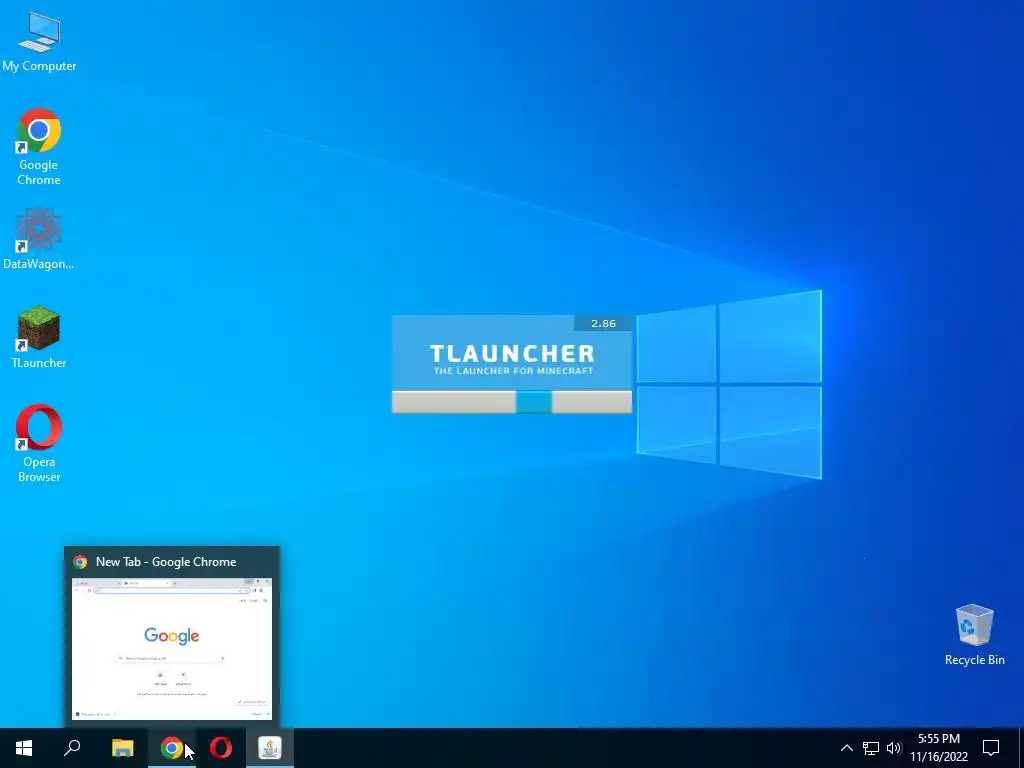The height and width of the screenshot is (768, 1024).
Task: Click the New Tab - Google Chrome title
Action: [x=166, y=562]
